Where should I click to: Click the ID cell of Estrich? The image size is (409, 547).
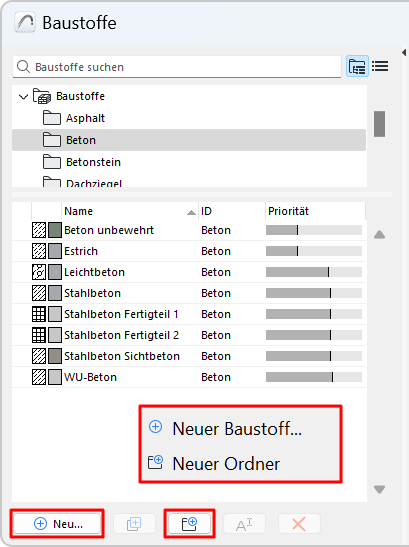[216, 251]
